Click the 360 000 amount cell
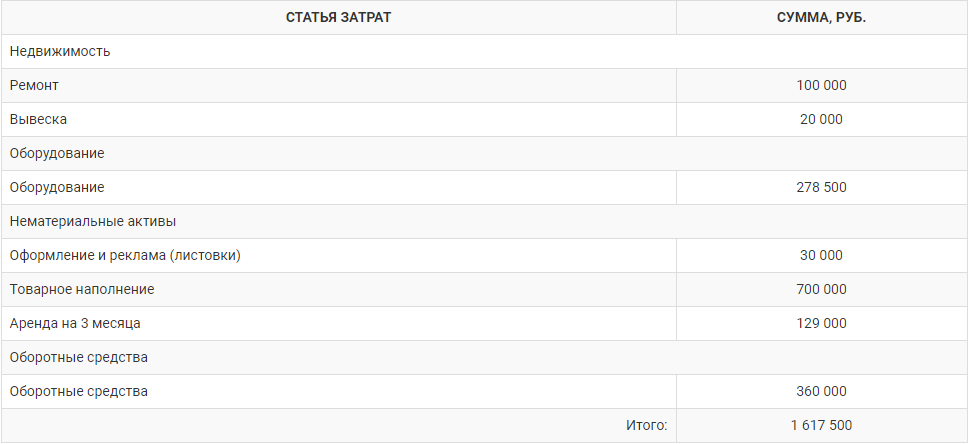 click(x=822, y=391)
